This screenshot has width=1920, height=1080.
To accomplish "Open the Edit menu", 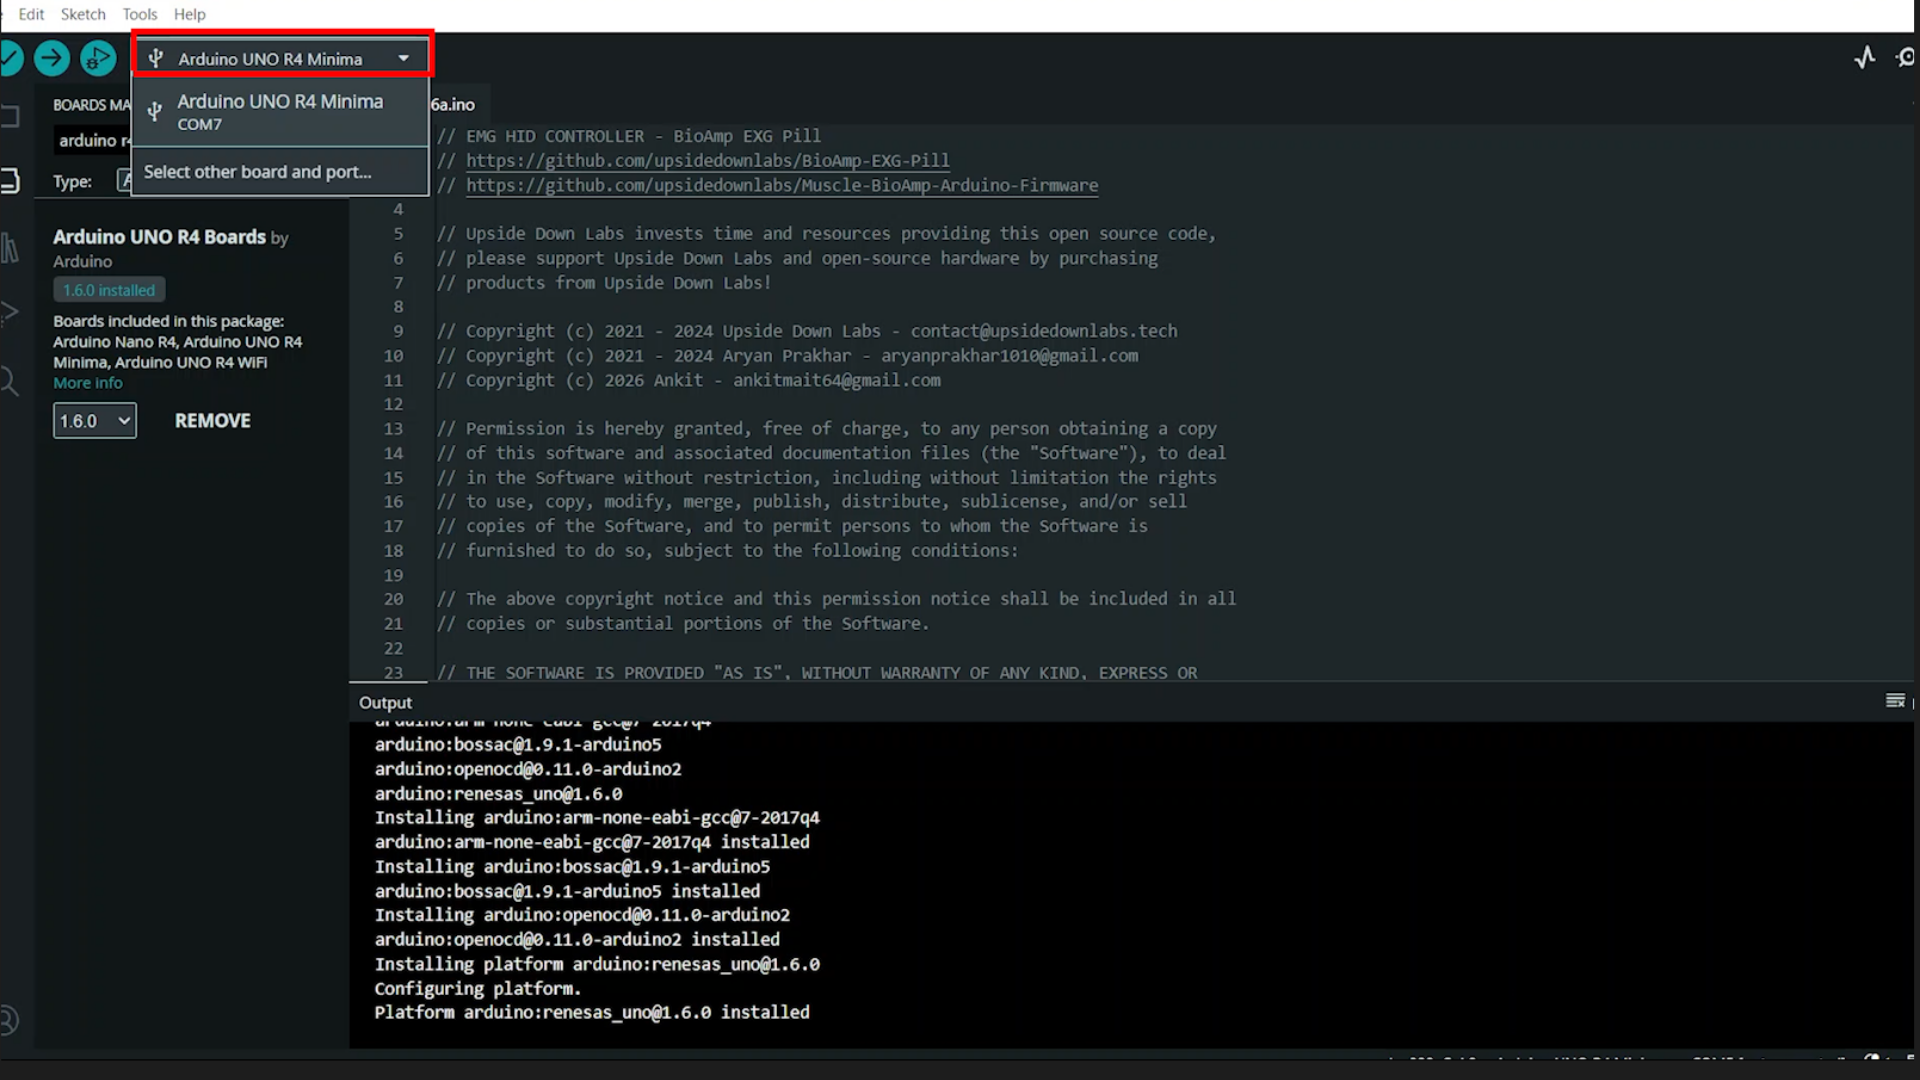I will [31, 14].
